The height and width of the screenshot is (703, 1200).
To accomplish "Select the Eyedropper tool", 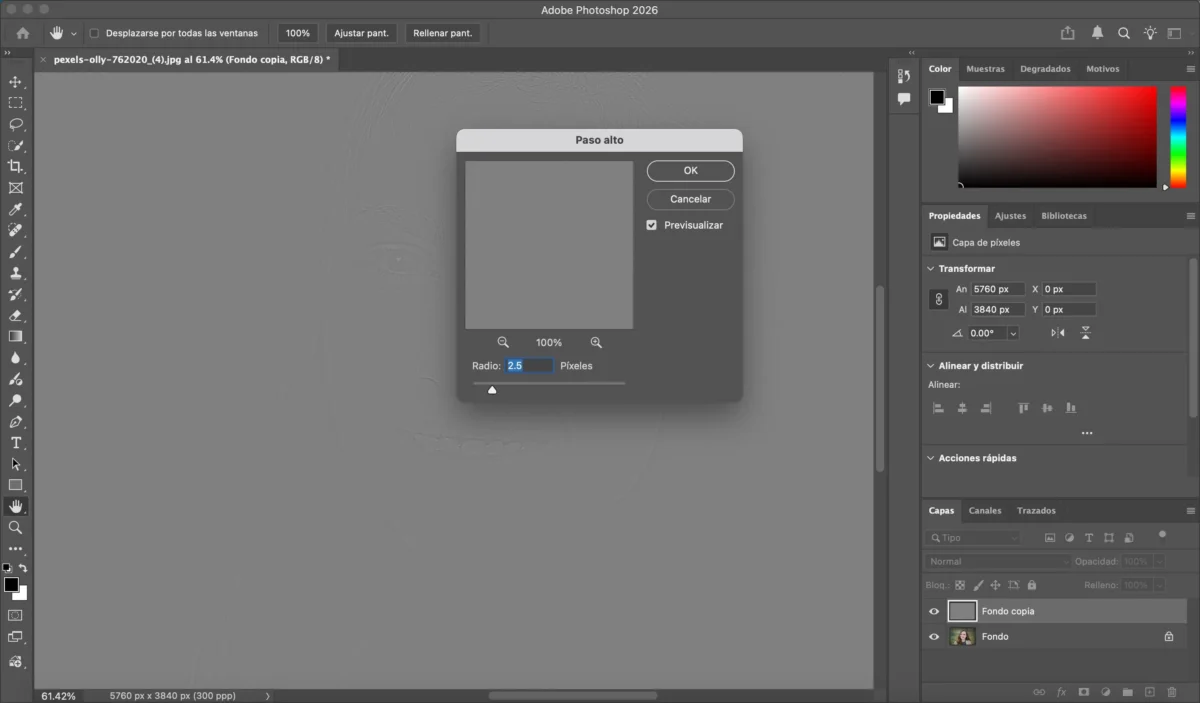I will click(15, 209).
